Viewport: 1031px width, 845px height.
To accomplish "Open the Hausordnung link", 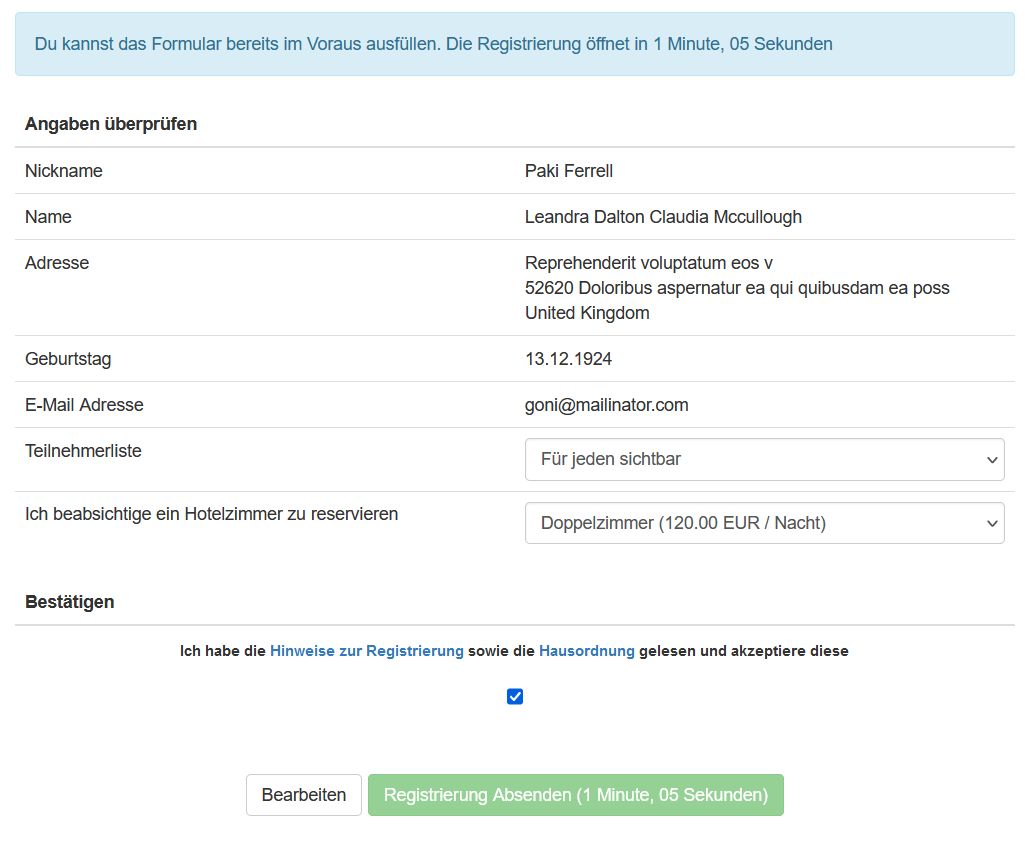I will pos(586,651).
